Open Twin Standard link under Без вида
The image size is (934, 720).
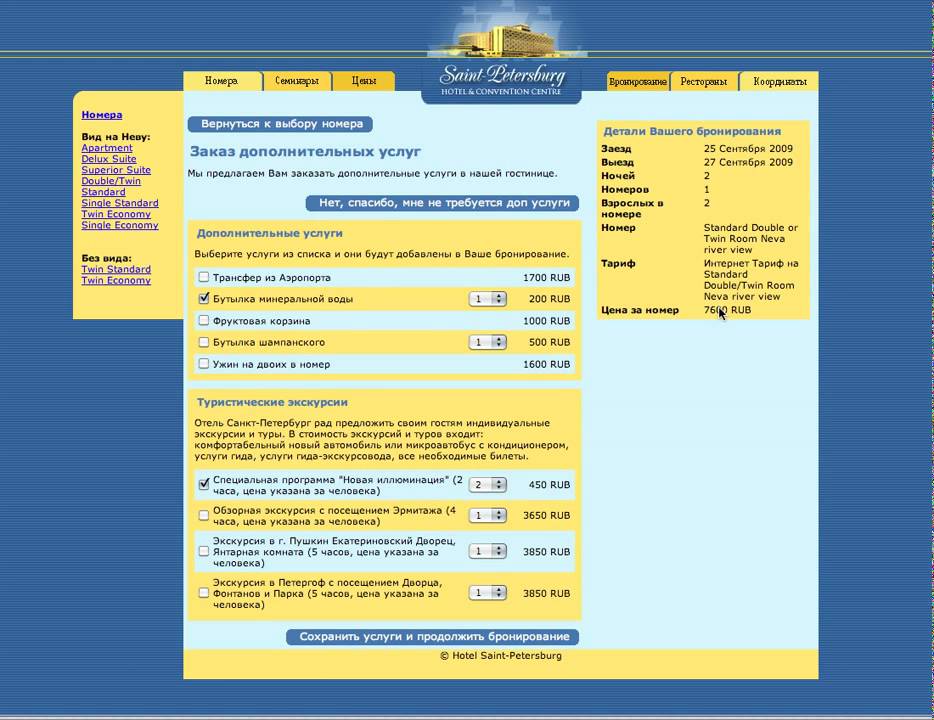[116, 269]
